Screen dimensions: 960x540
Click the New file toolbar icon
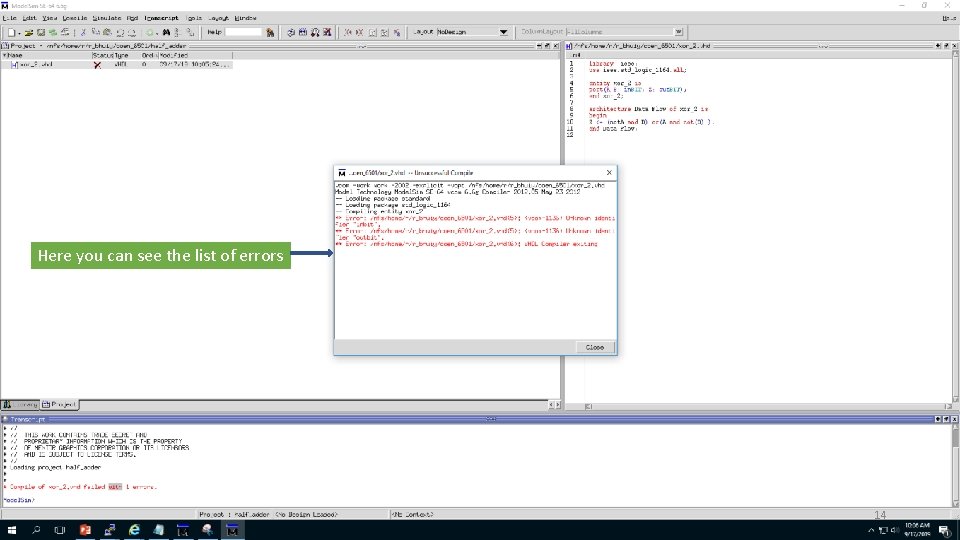click(x=11, y=32)
